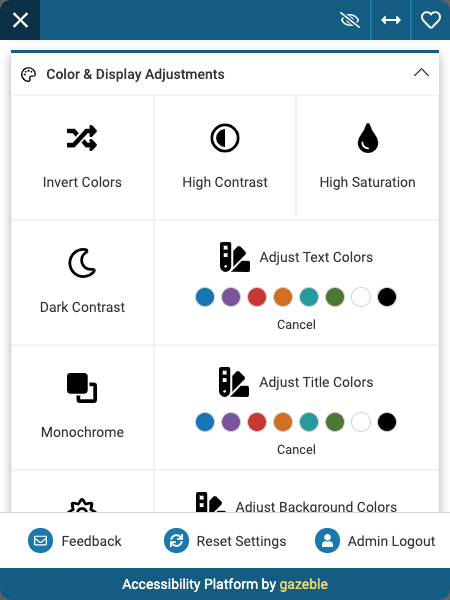Viewport: 450px width, 600px height.
Task: Click Reset Settings refresh icon
Action: pyautogui.click(x=176, y=541)
